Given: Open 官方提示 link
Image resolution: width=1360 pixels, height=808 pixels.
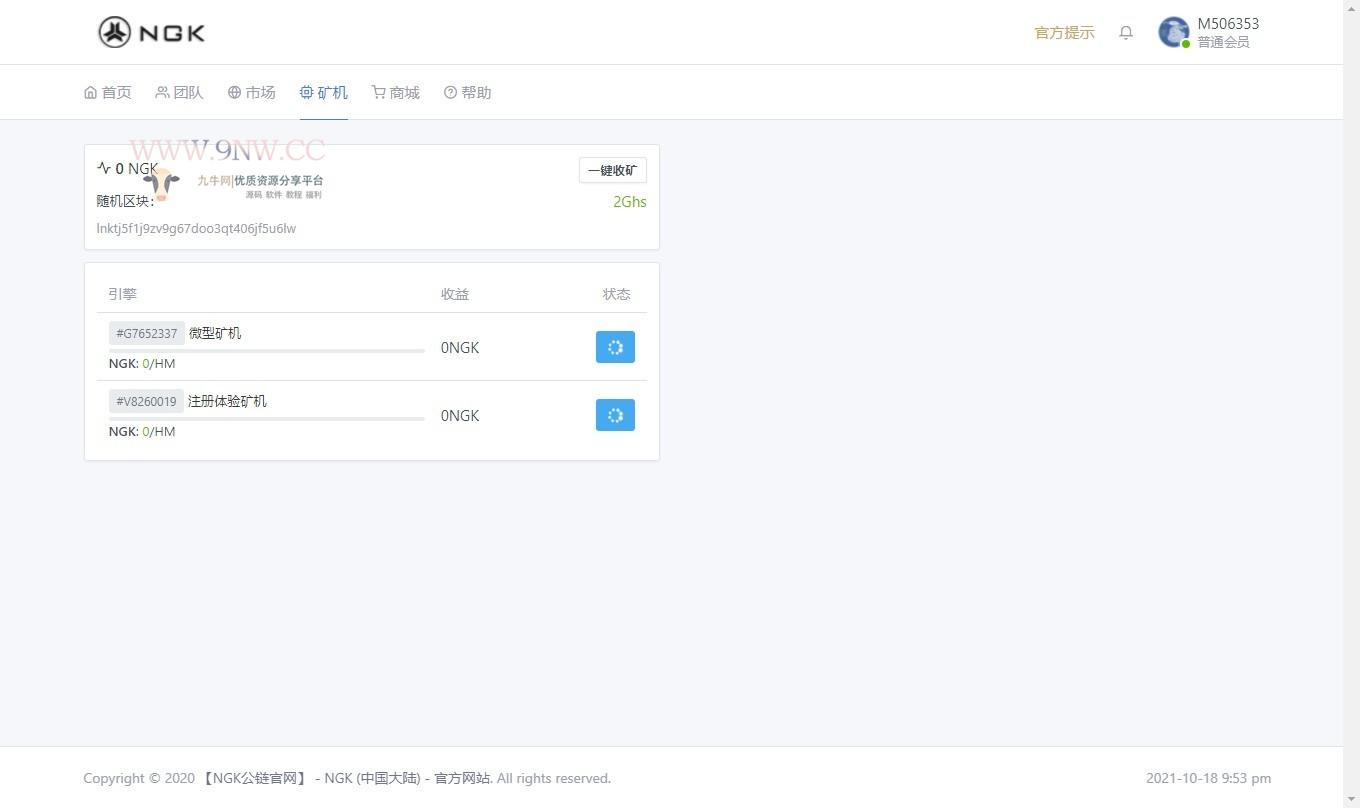Looking at the screenshot, I should 1064,33.
